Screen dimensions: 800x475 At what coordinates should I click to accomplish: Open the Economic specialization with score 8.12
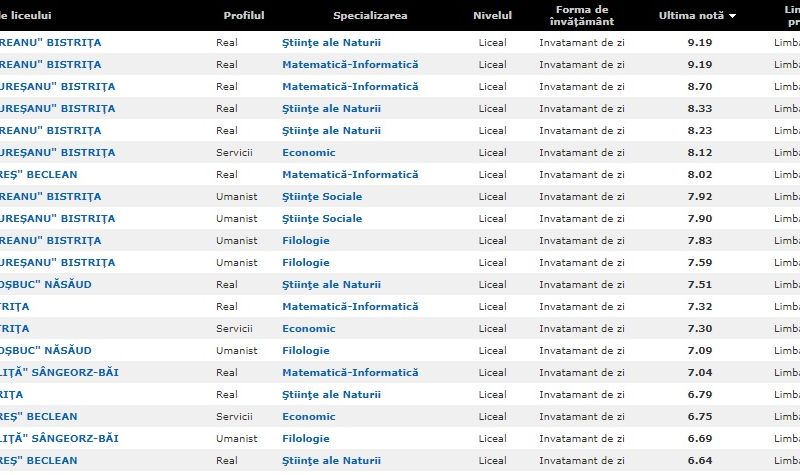tap(309, 152)
